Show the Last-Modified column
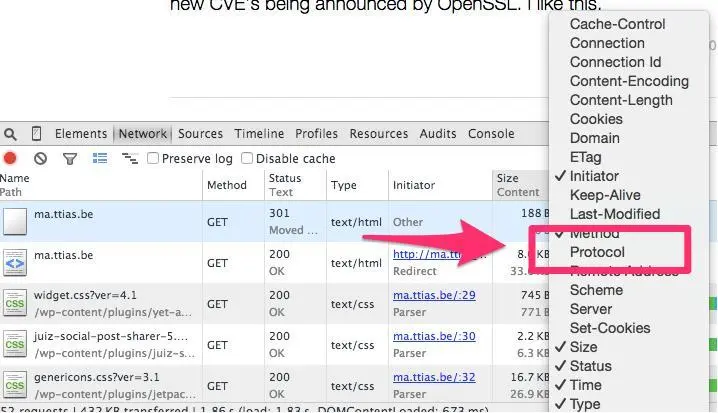 point(615,214)
